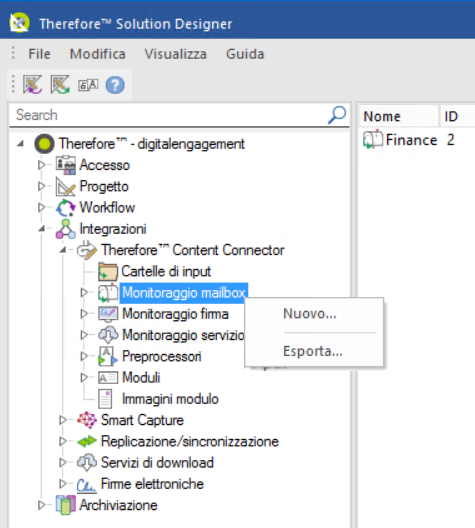Open help via blue question mark icon
Viewport: 475px width, 528px height.
point(115,85)
